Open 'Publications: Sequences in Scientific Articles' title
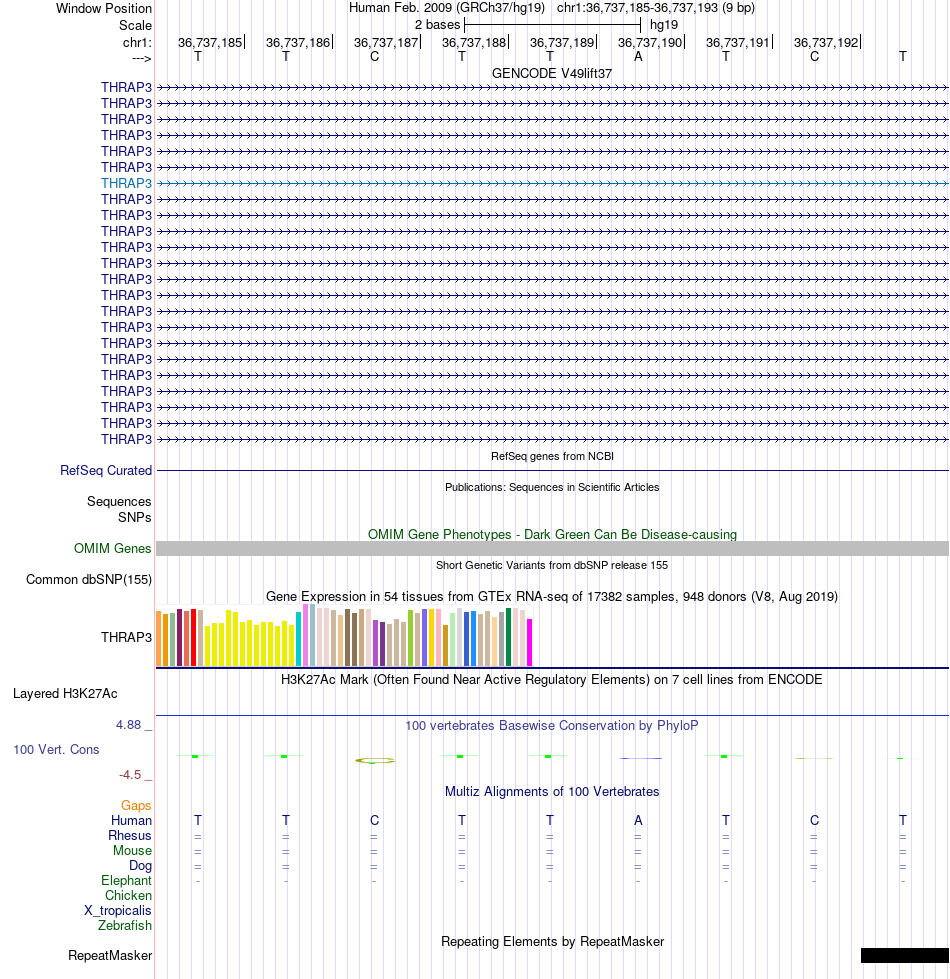The height and width of the screenshot is (979, 950). pyautogui.click(x=552, y=487)
